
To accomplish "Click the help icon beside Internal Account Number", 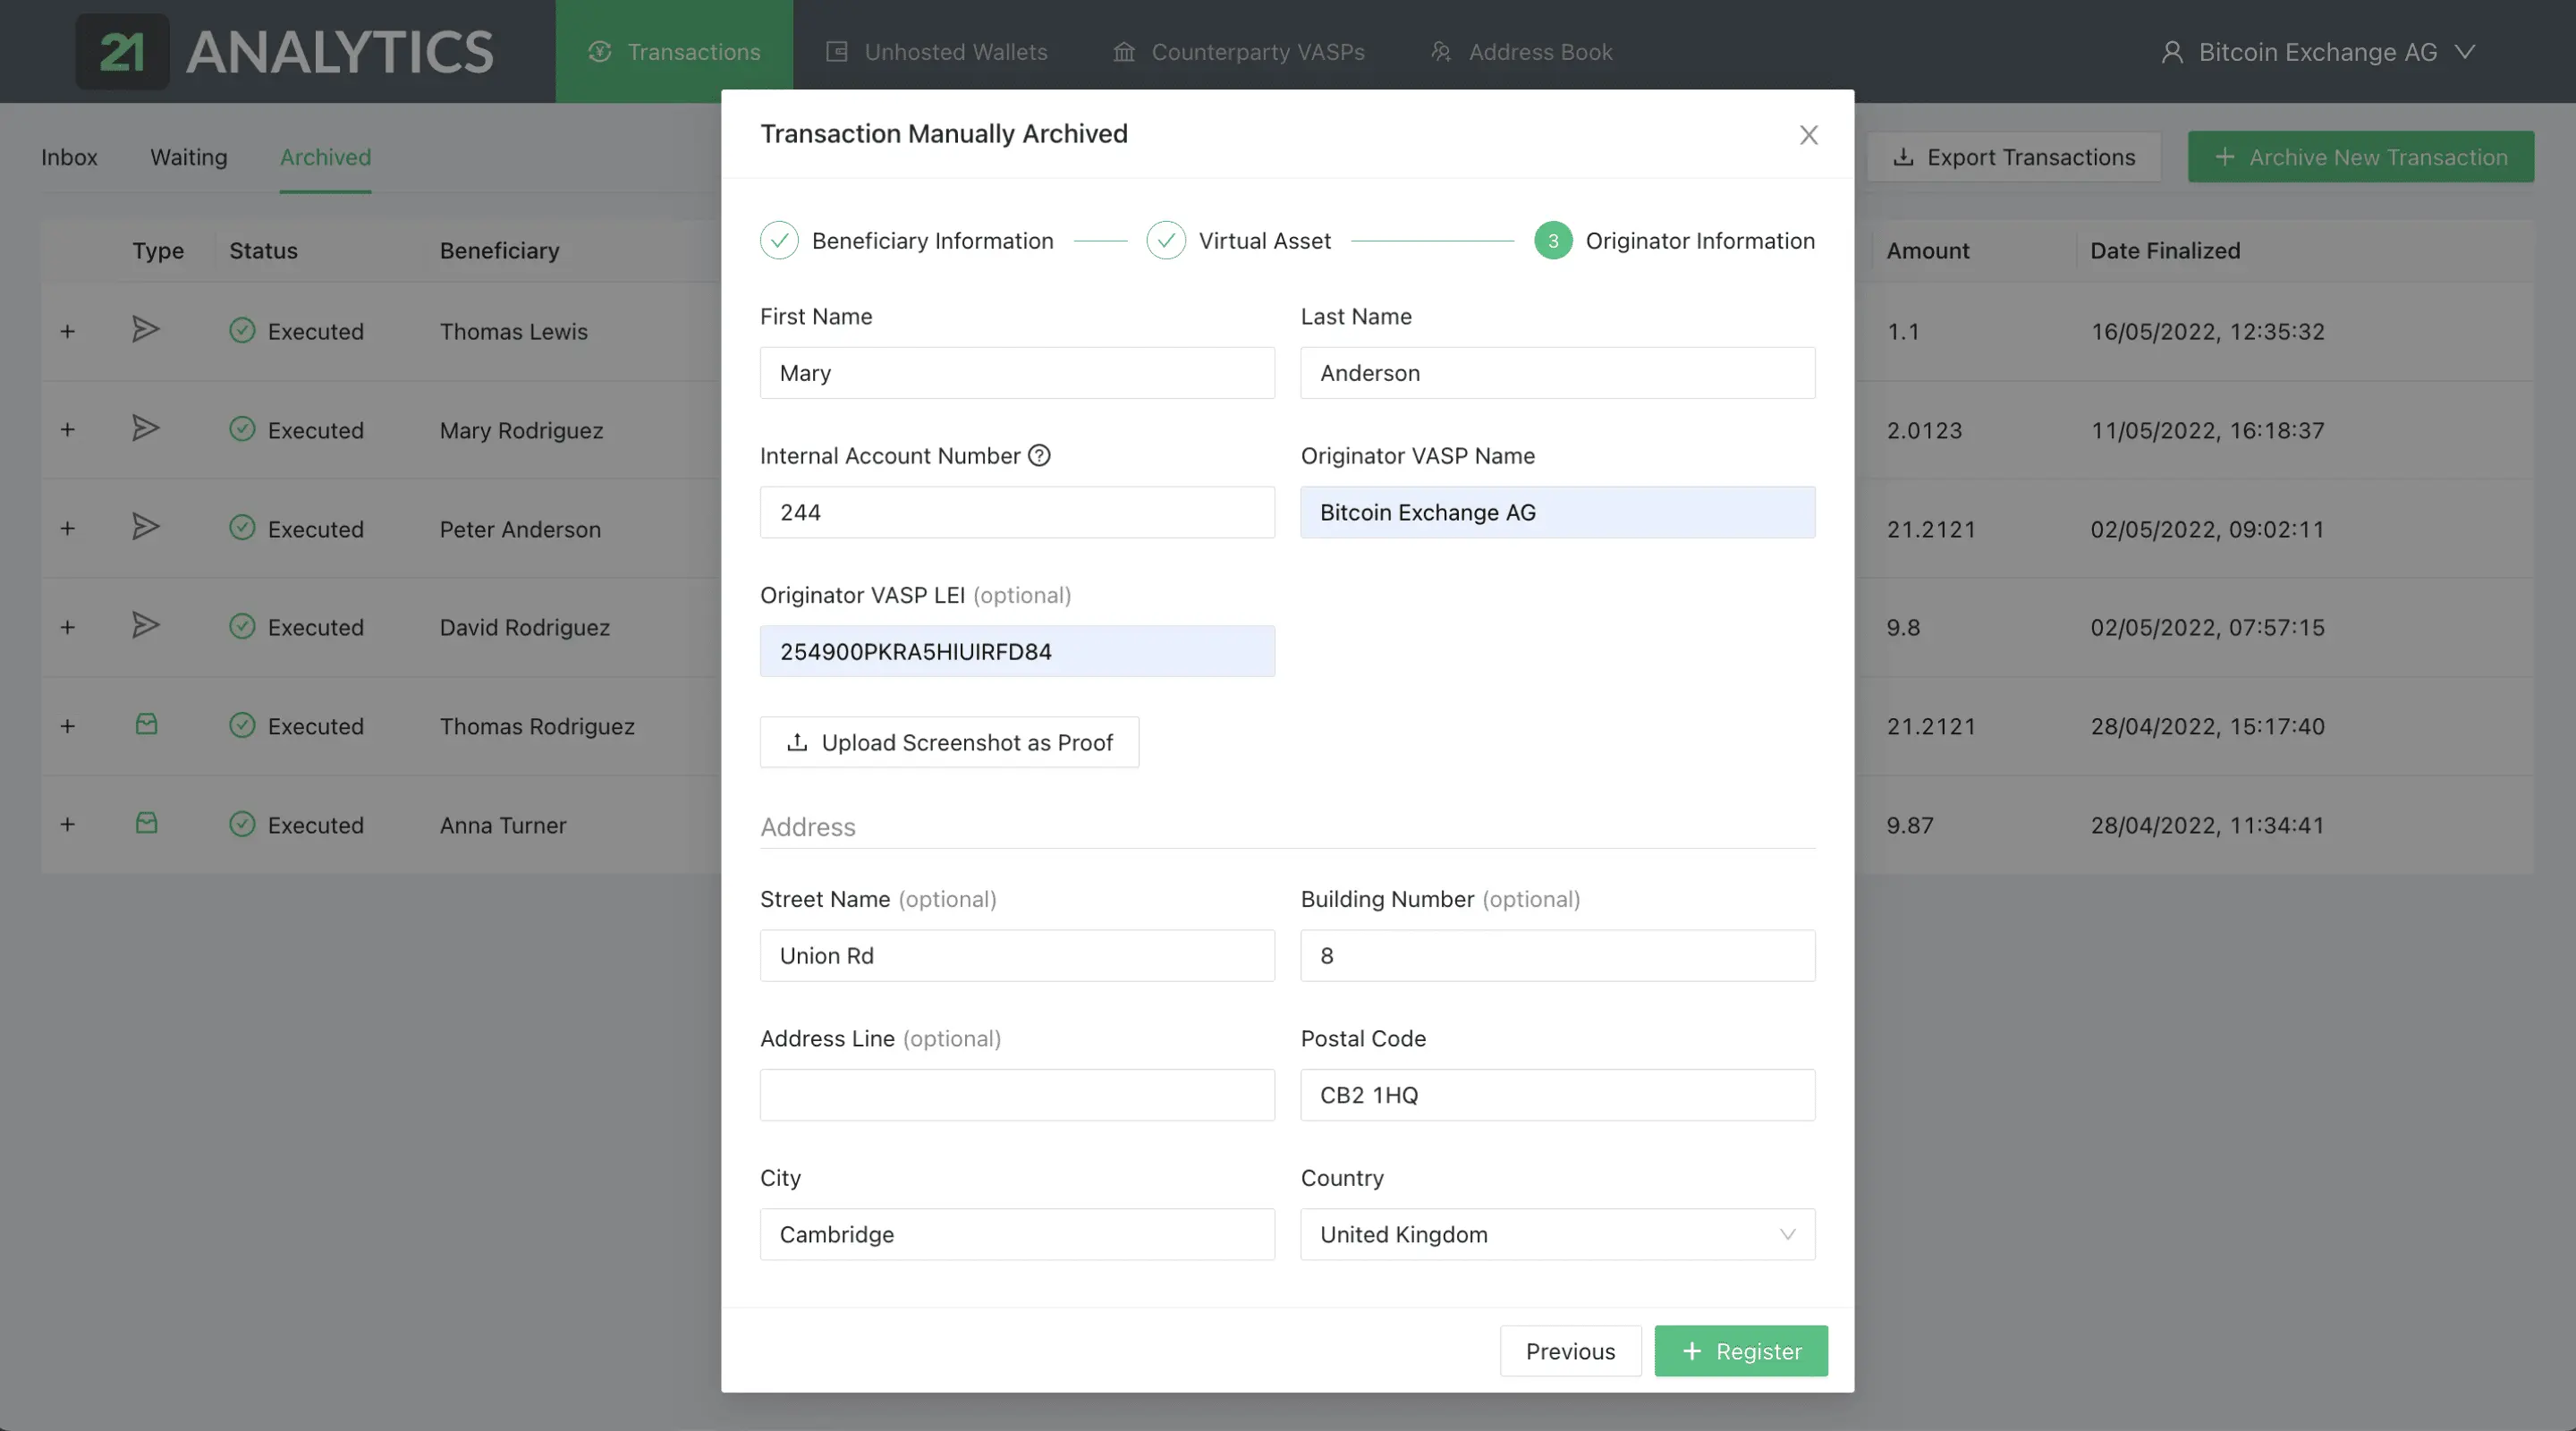I will tap(1039, 455).
